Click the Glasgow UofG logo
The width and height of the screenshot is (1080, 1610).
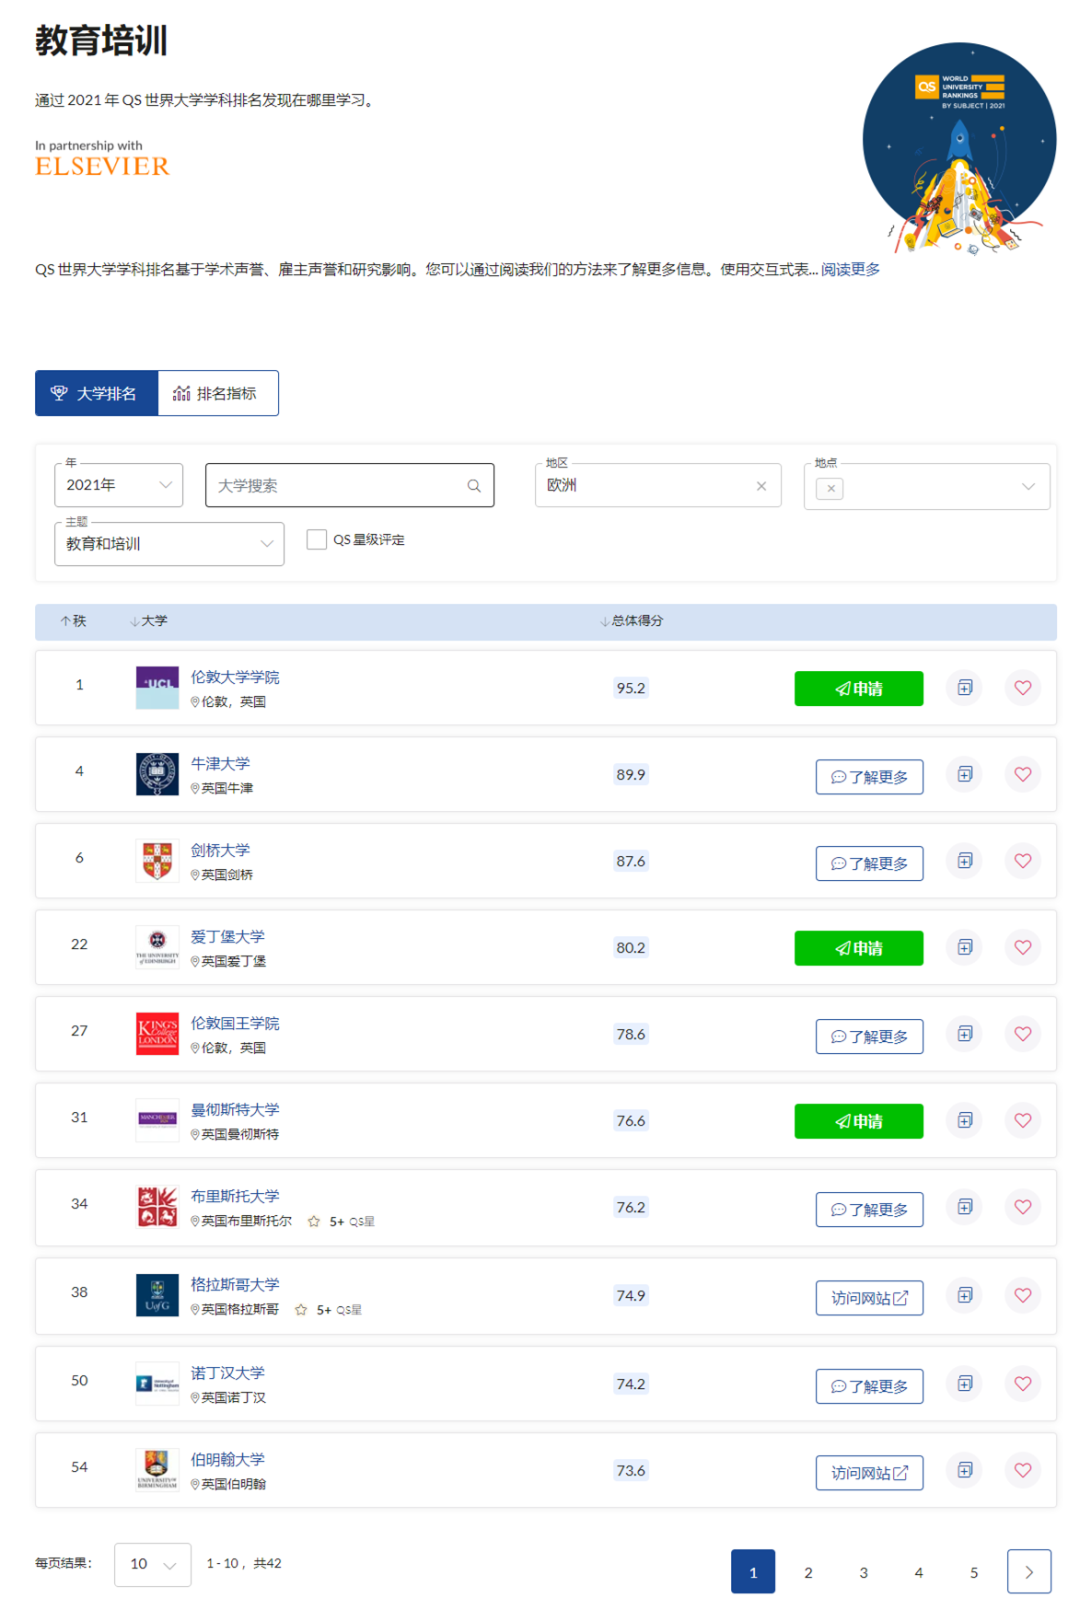pyautogui.click(x=157, y=1295)
